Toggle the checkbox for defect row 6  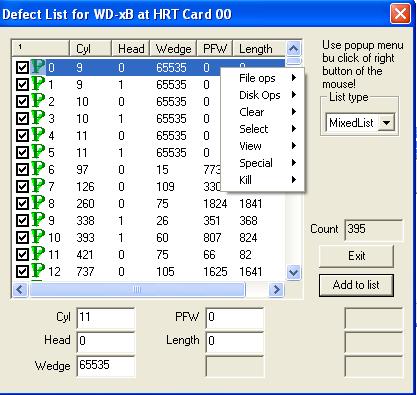[22, 170]
